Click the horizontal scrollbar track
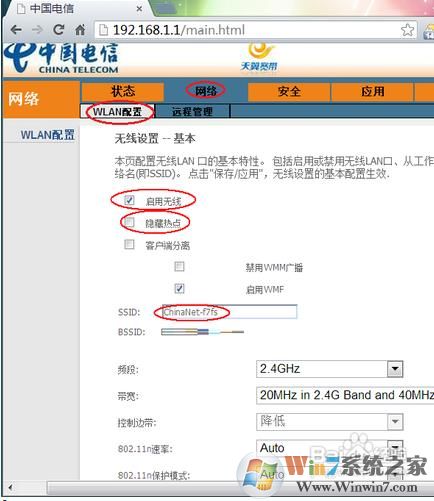Image resolution: width=434 pixels, height=501 pixels. click(240, 488)
